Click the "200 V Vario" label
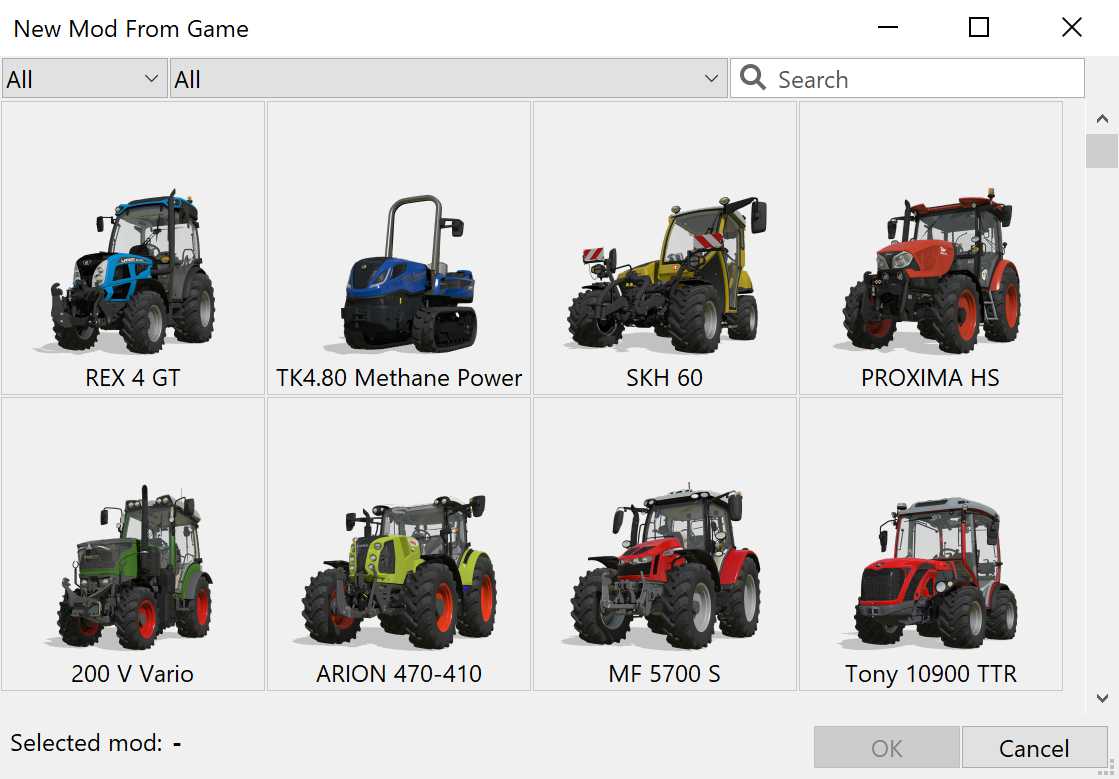Viewport: 1119px width, 779px height. [133, 673]
